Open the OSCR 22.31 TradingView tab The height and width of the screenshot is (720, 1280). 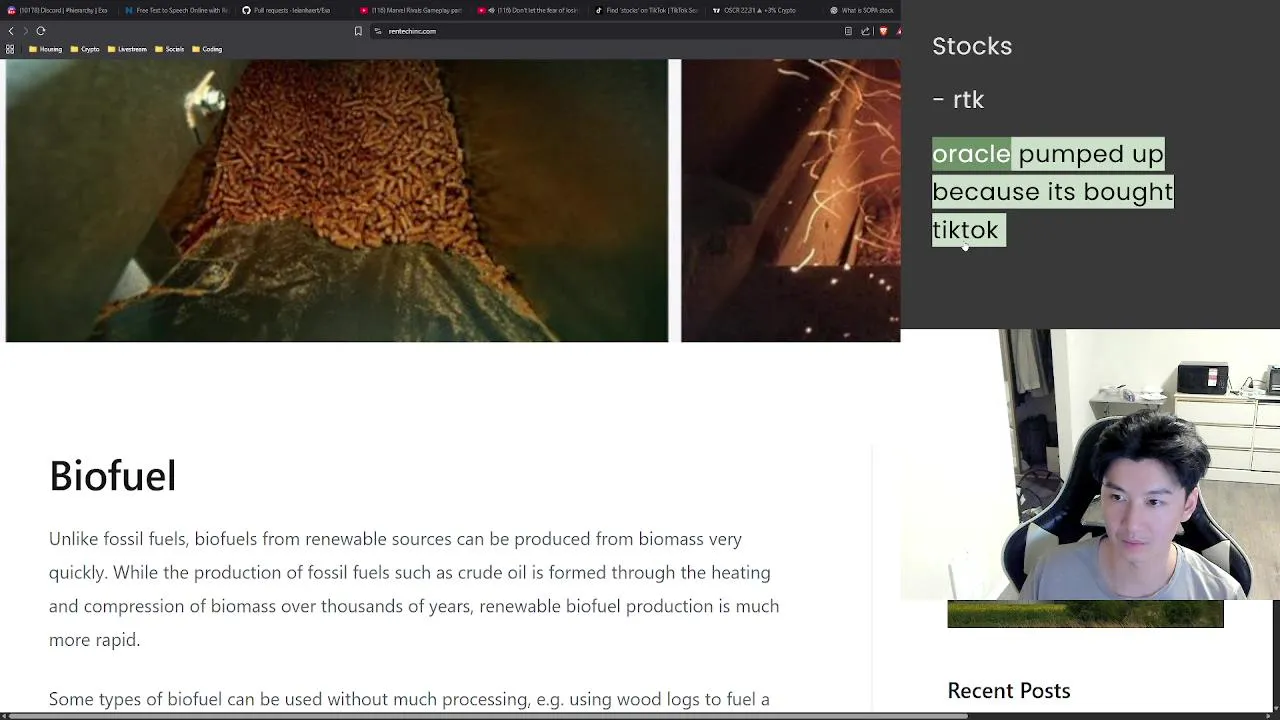point(763,10)
